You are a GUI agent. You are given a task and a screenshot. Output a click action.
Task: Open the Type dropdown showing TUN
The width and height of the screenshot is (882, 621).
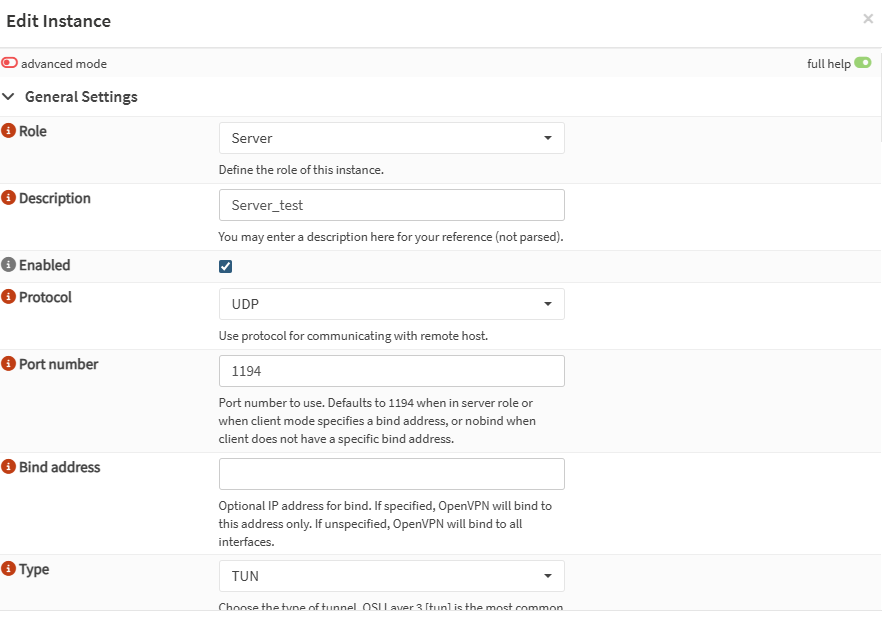tap(391, 576)
